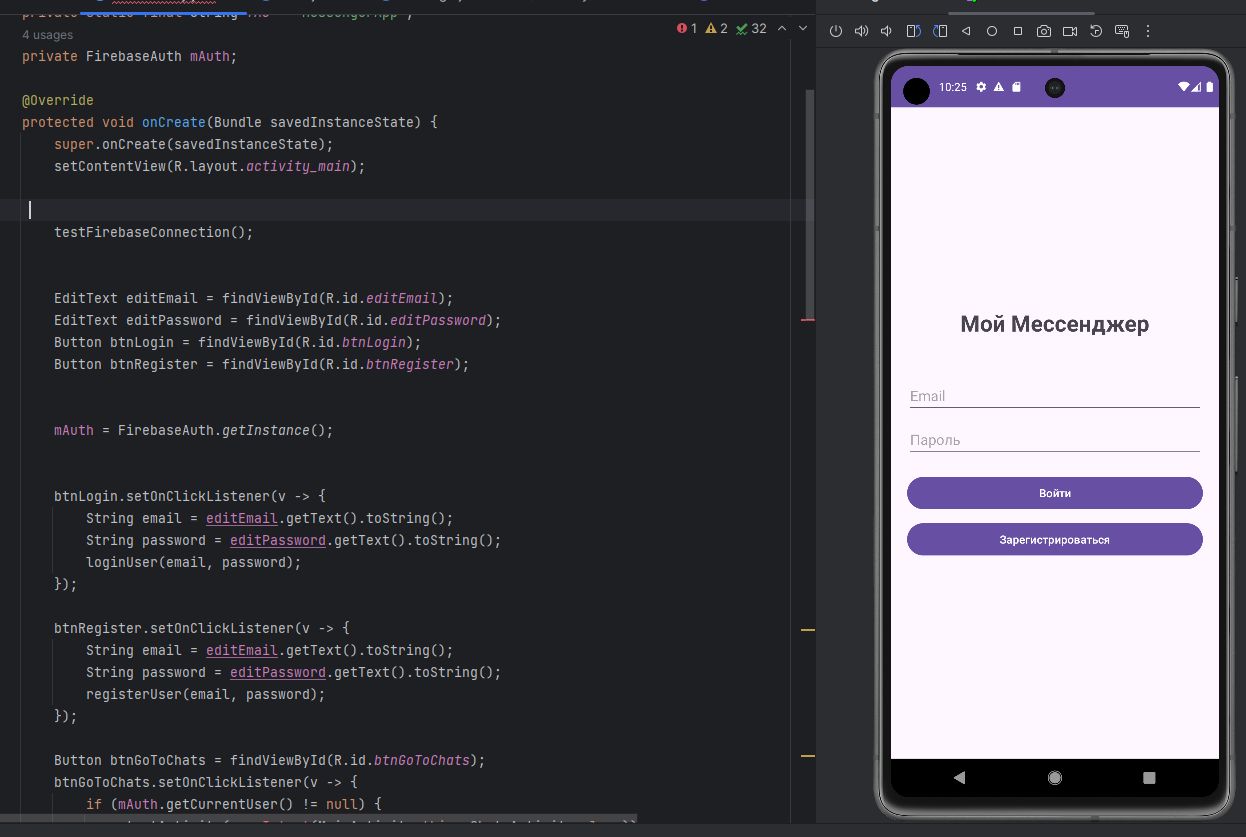Click the phone's settings gear status icon
Image resolution: width=1246 pixels, height=837 pixels.
click(981, 87)
